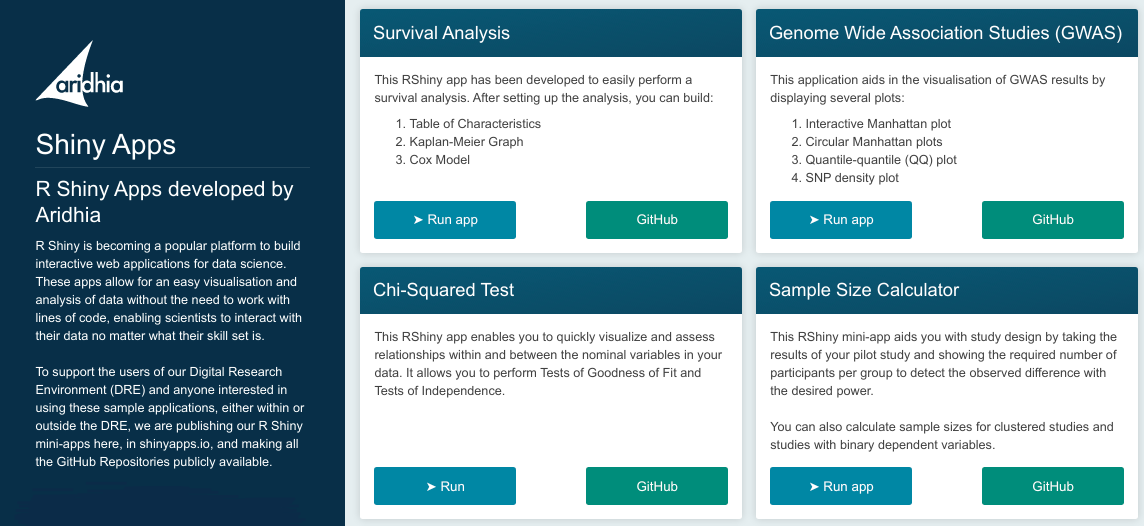Run the Chi-Squared Test app
This screenshot has height=526, width=1144.
point(445,487)
